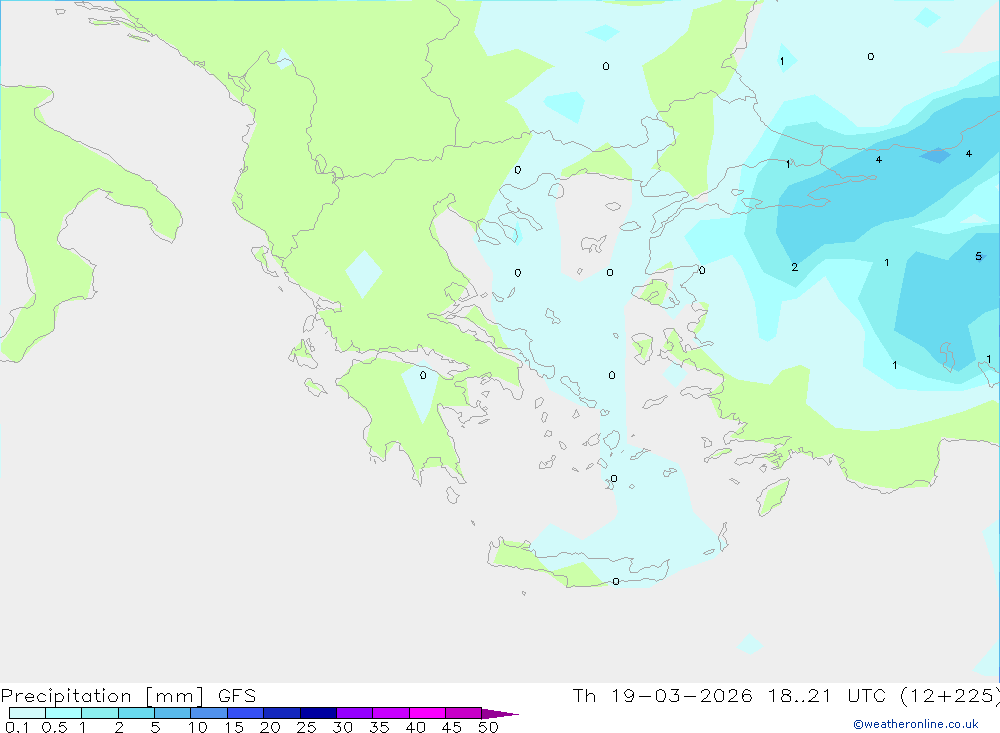Click the '30' legend scale label
1000x733 pixels.
[x=343, y=727]
